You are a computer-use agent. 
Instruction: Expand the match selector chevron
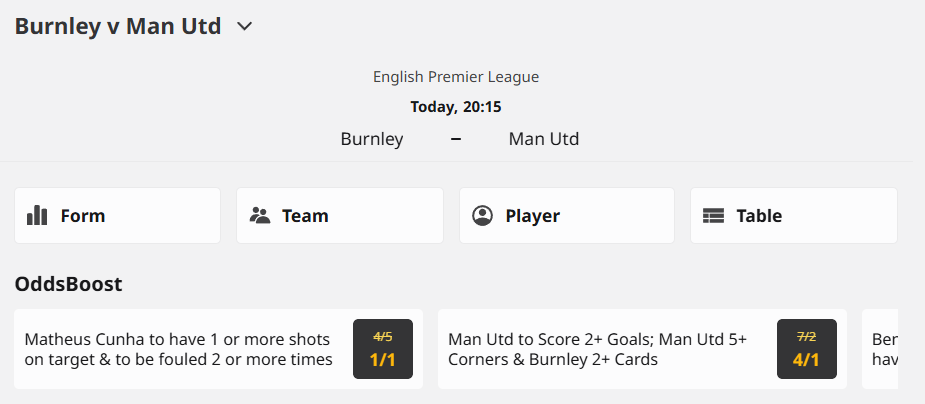244,27
